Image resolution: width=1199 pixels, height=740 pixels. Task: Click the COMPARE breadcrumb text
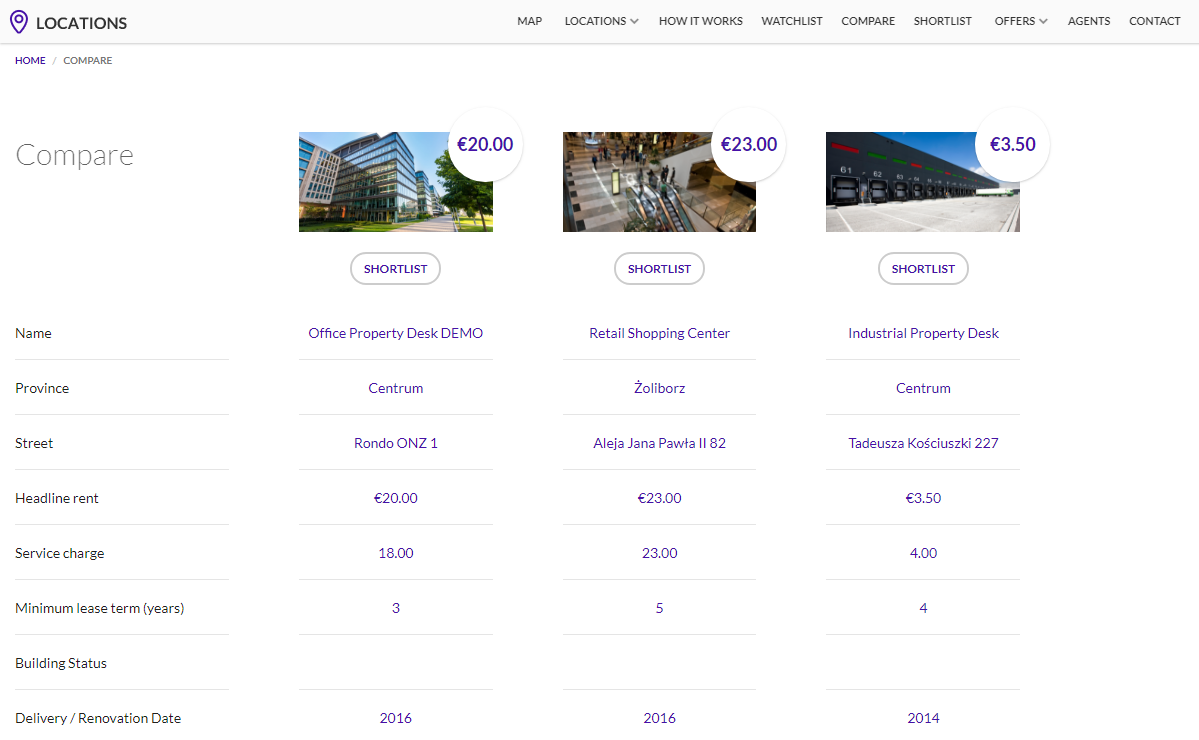coord(87,60)
